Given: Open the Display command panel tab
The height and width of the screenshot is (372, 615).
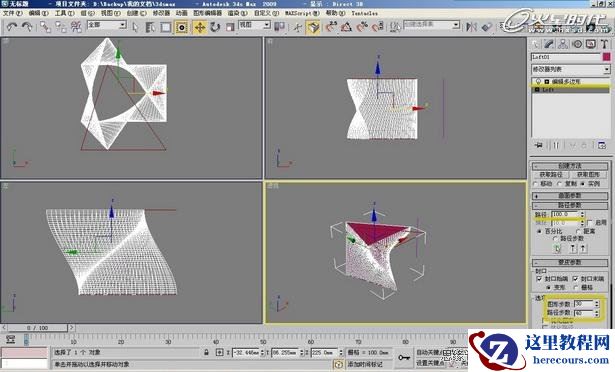Looking at the screenshot, I should point(591,44).
